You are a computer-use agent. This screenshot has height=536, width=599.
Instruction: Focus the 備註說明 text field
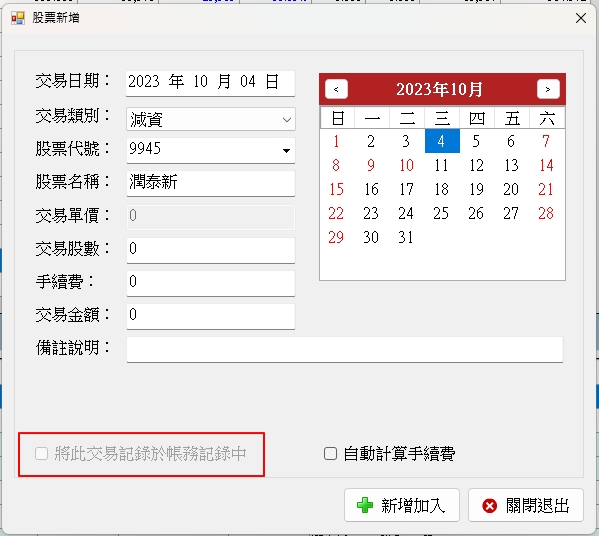pos(345,349)
